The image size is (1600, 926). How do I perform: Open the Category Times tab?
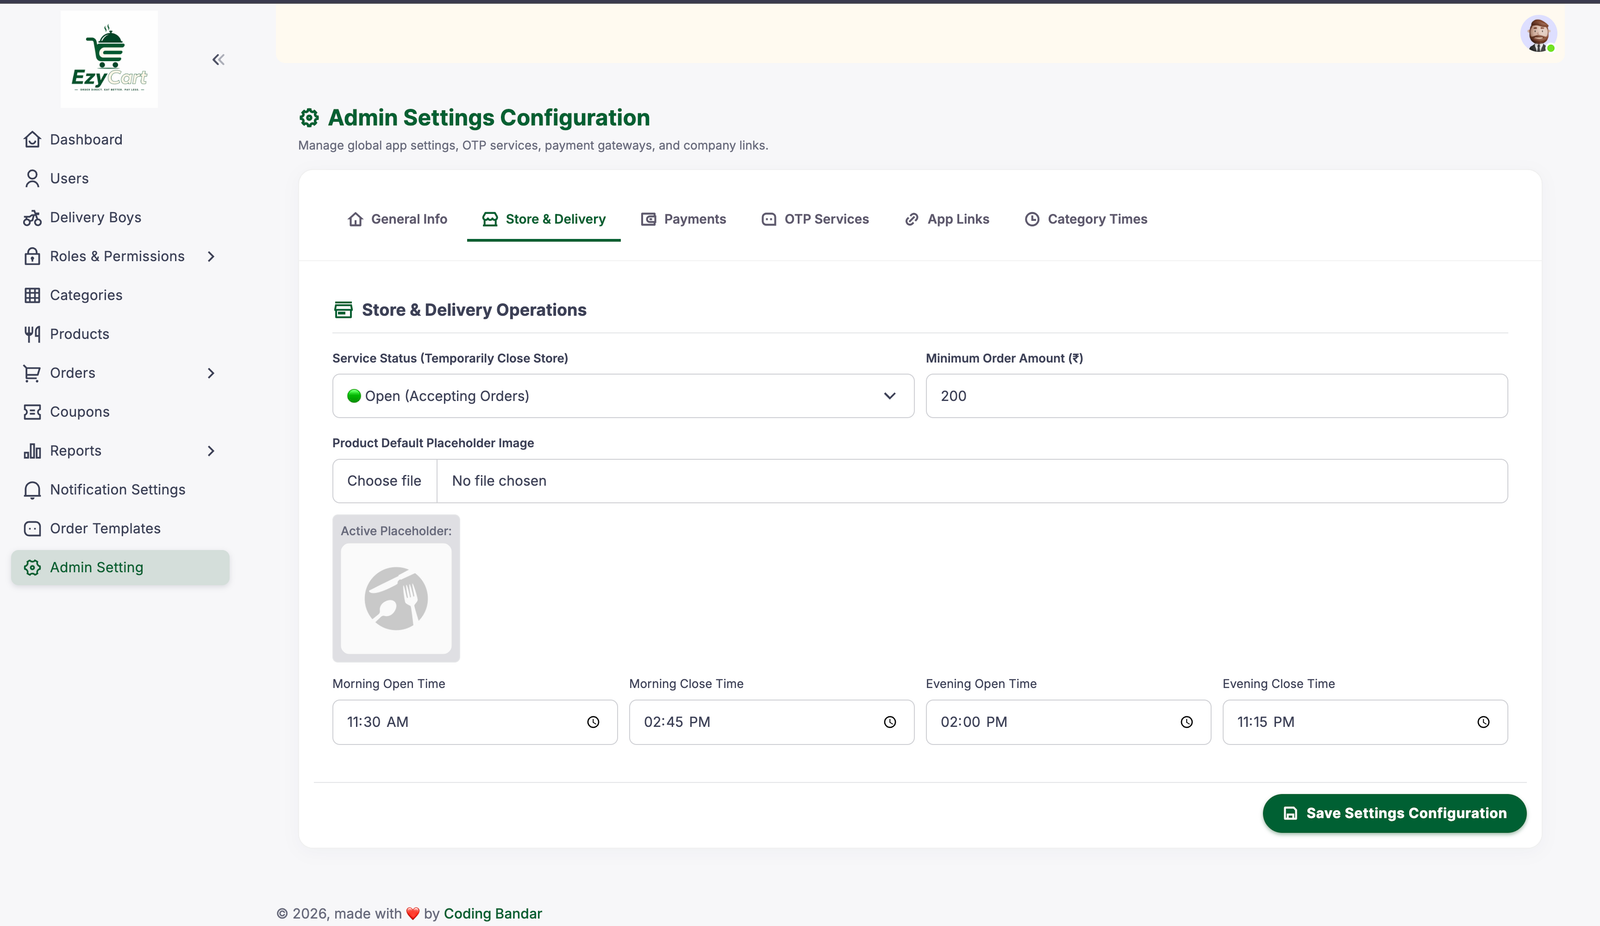click(1086, 219)
